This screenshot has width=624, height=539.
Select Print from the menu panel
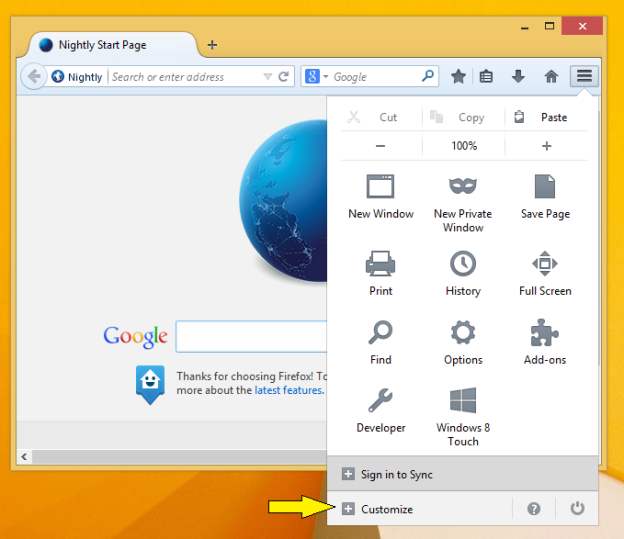(x=380, y=273)
